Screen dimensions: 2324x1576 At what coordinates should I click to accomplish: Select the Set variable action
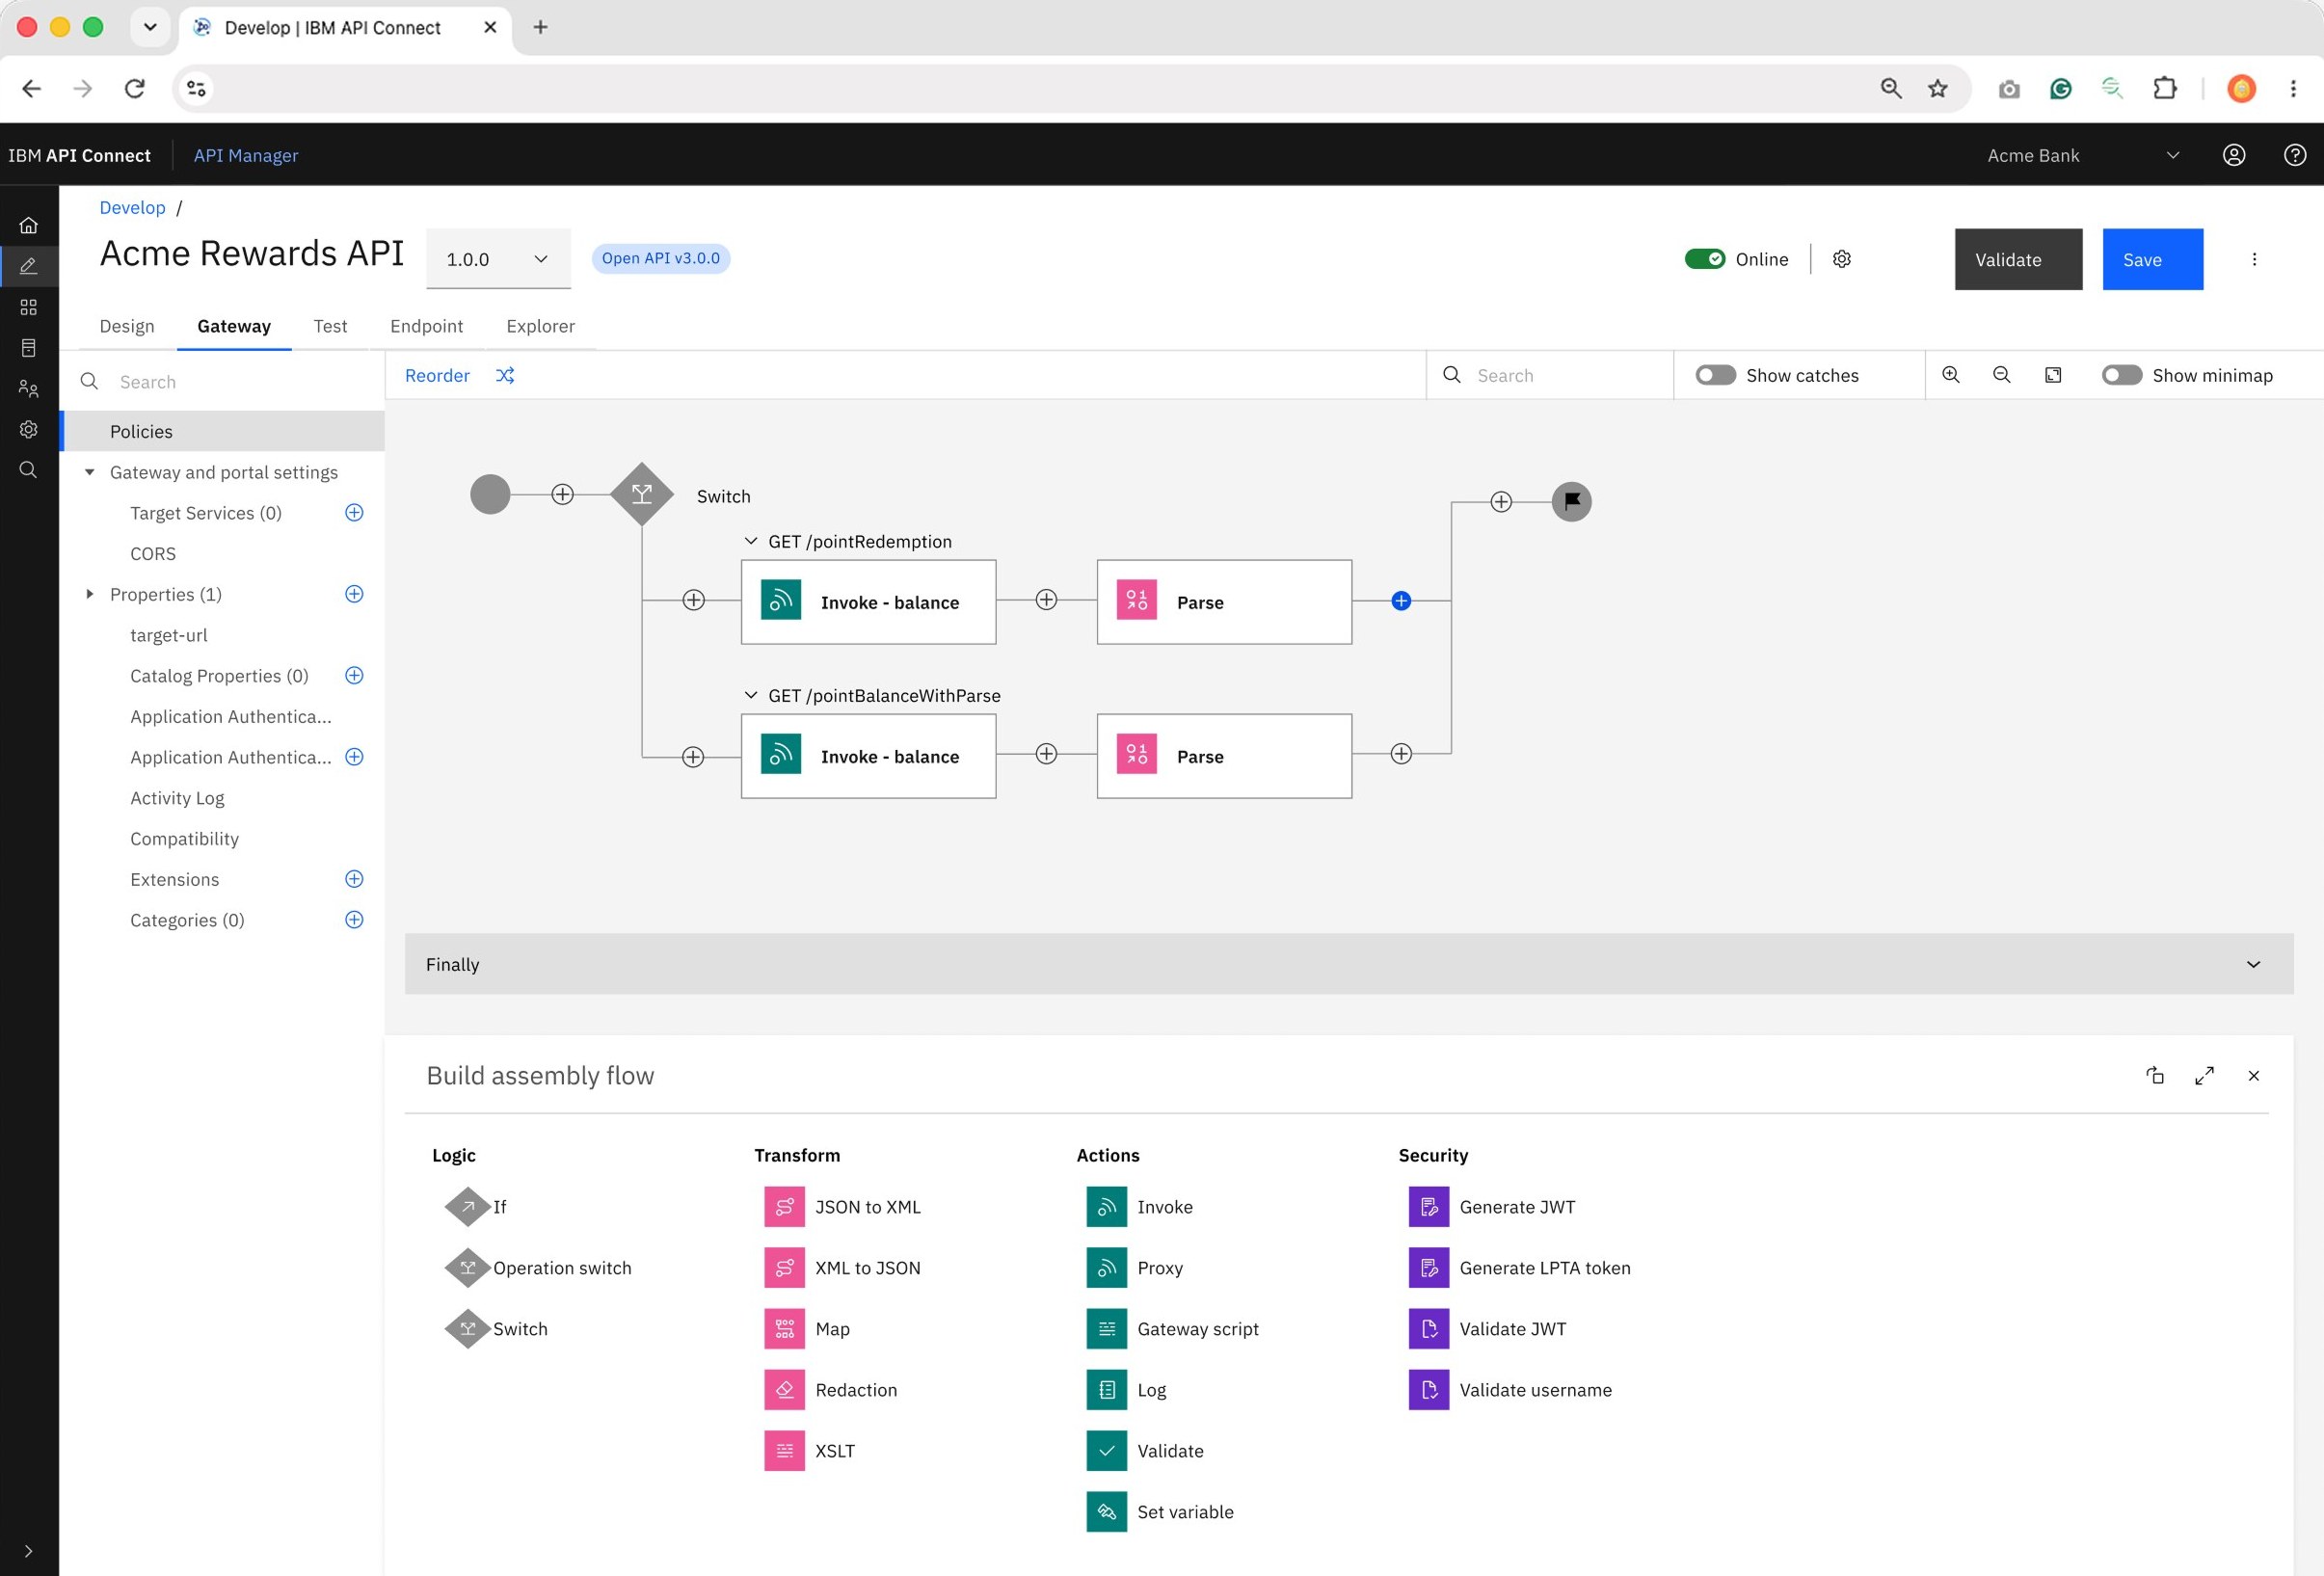(1160, 1512)
